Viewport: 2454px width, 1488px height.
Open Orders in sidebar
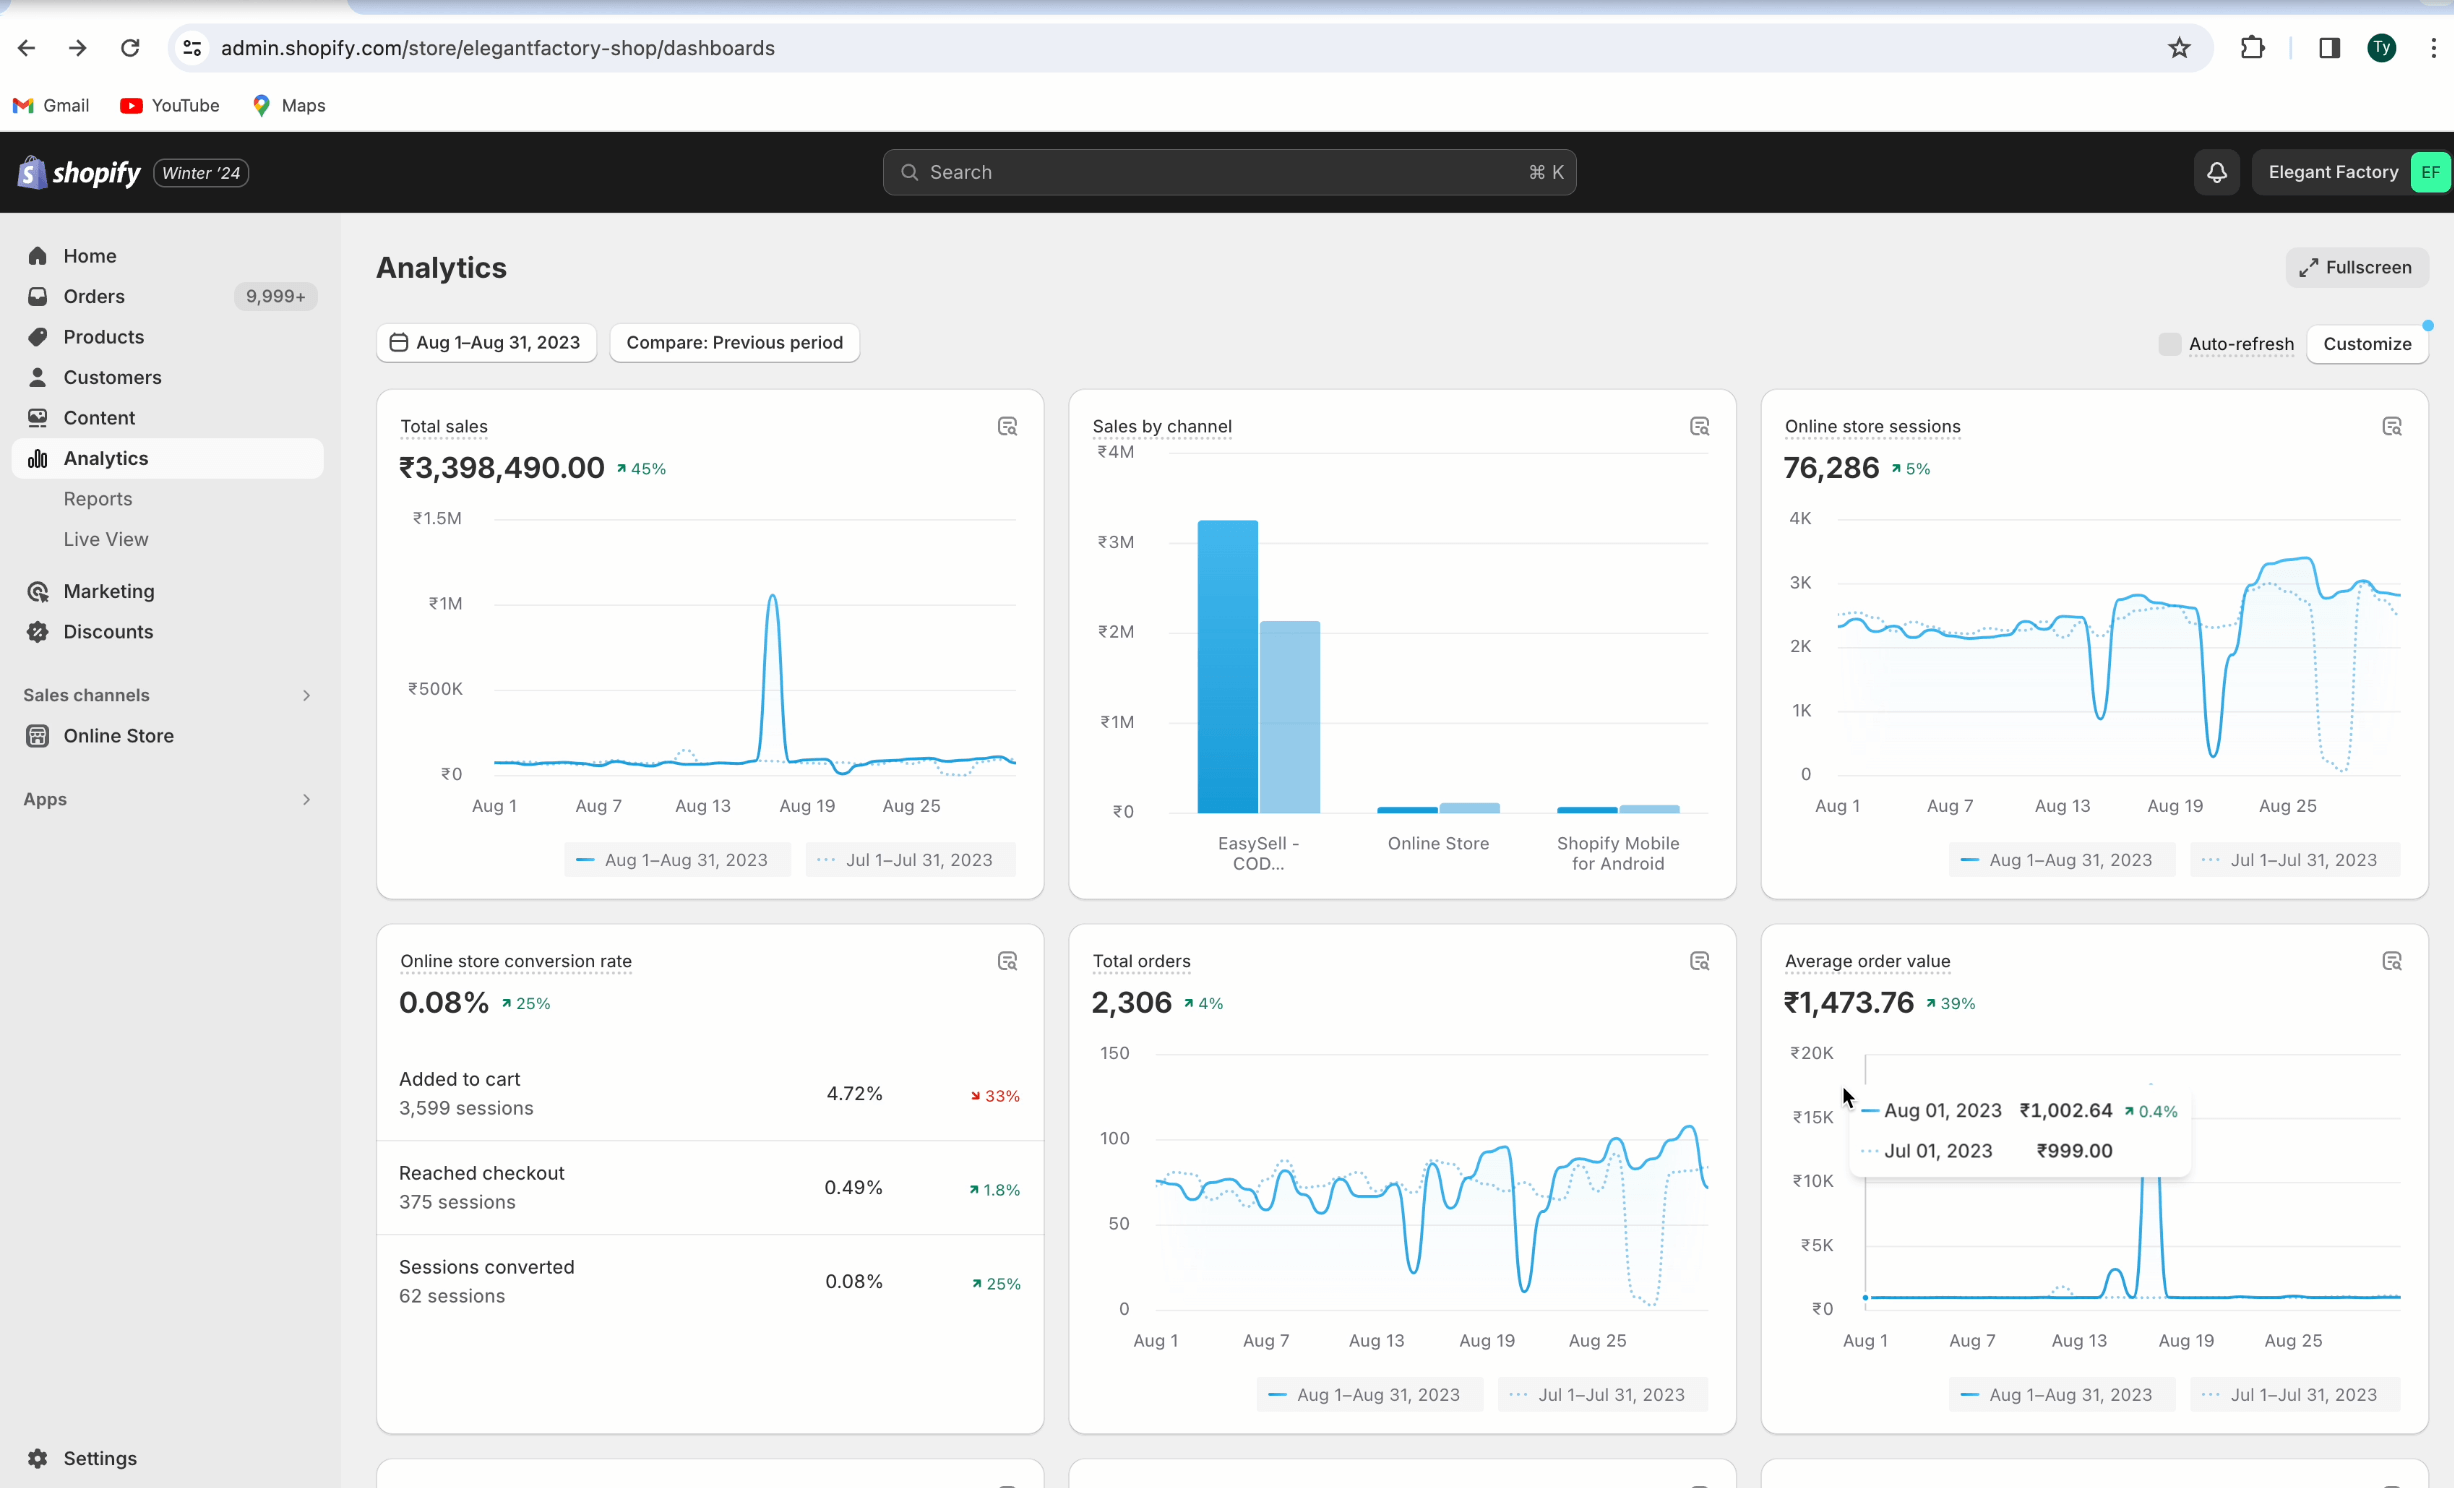(168, 296)
